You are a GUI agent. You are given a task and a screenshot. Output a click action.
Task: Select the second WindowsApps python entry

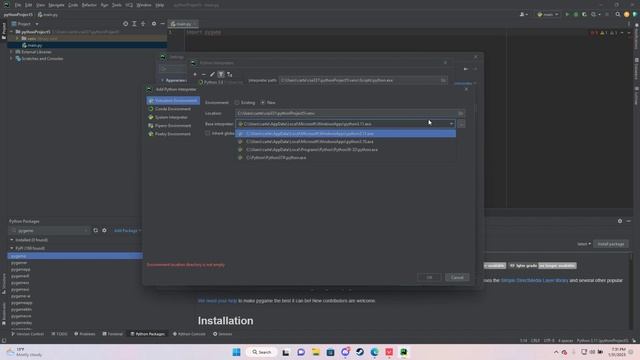(345, 142)
